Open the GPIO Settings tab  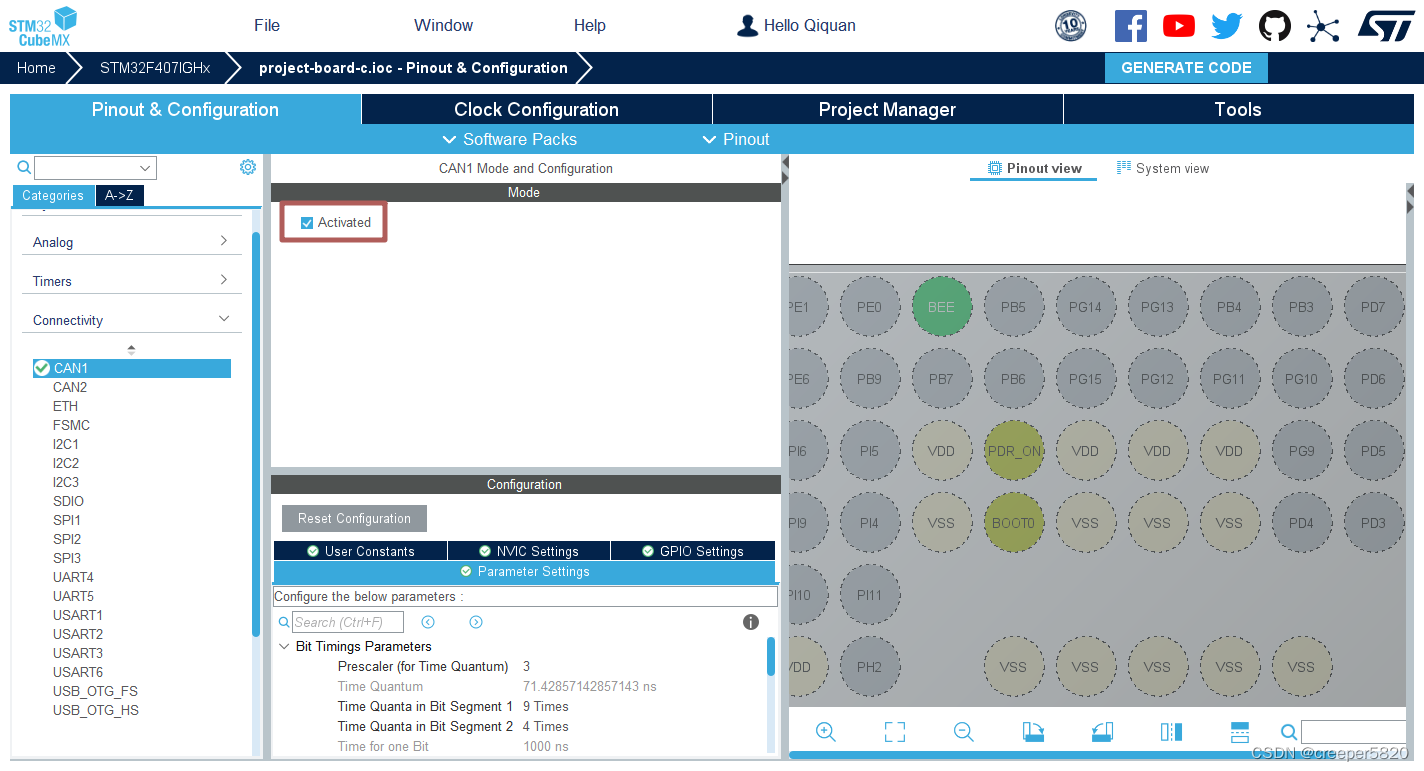692,551
